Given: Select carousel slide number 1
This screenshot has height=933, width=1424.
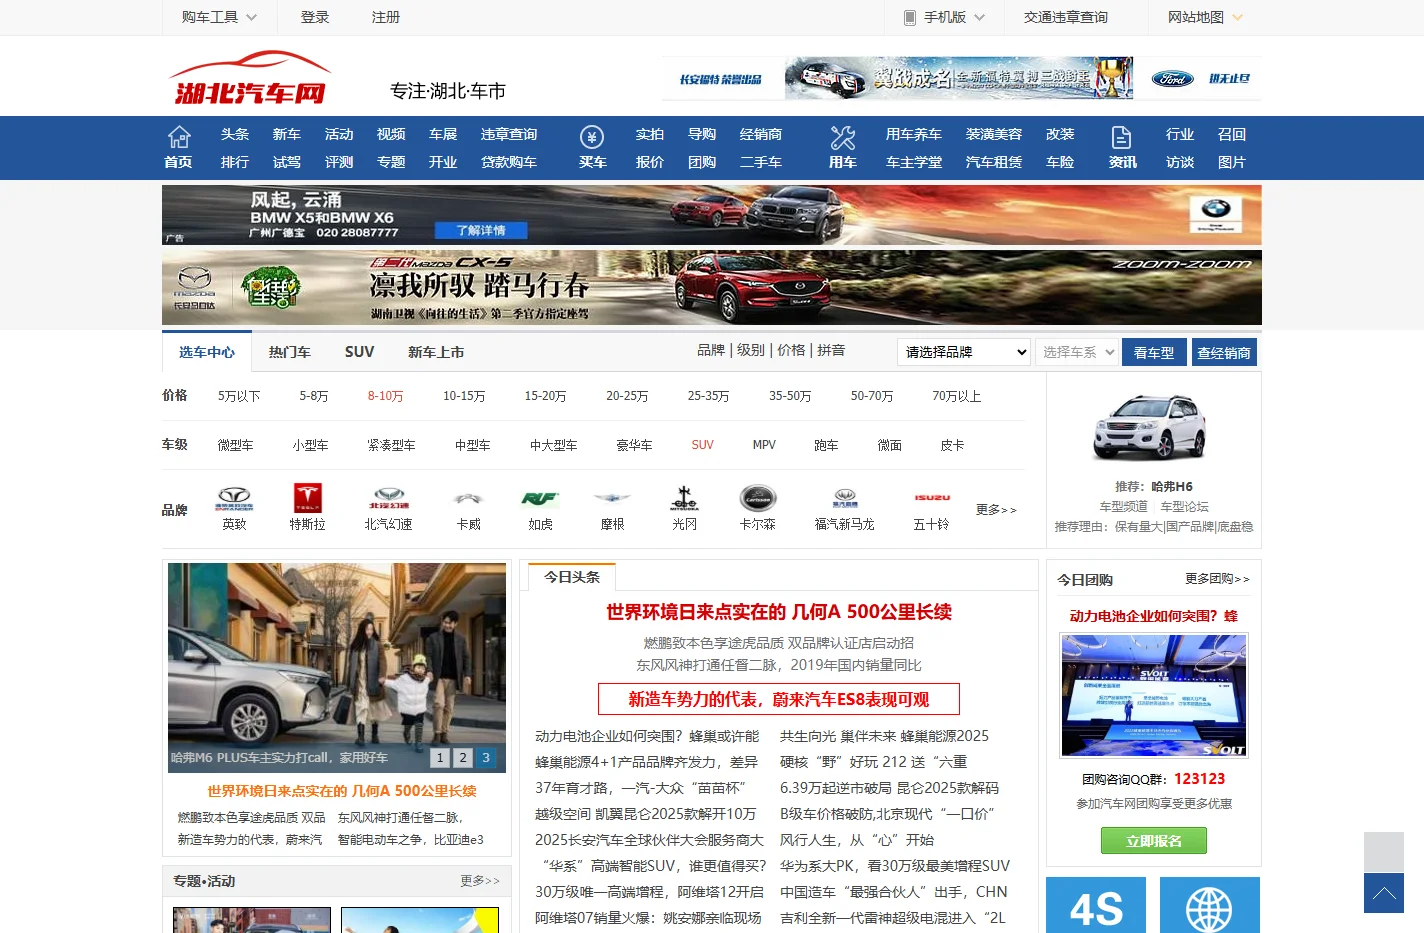Looking at the screenshot, I should pos(440,758).
